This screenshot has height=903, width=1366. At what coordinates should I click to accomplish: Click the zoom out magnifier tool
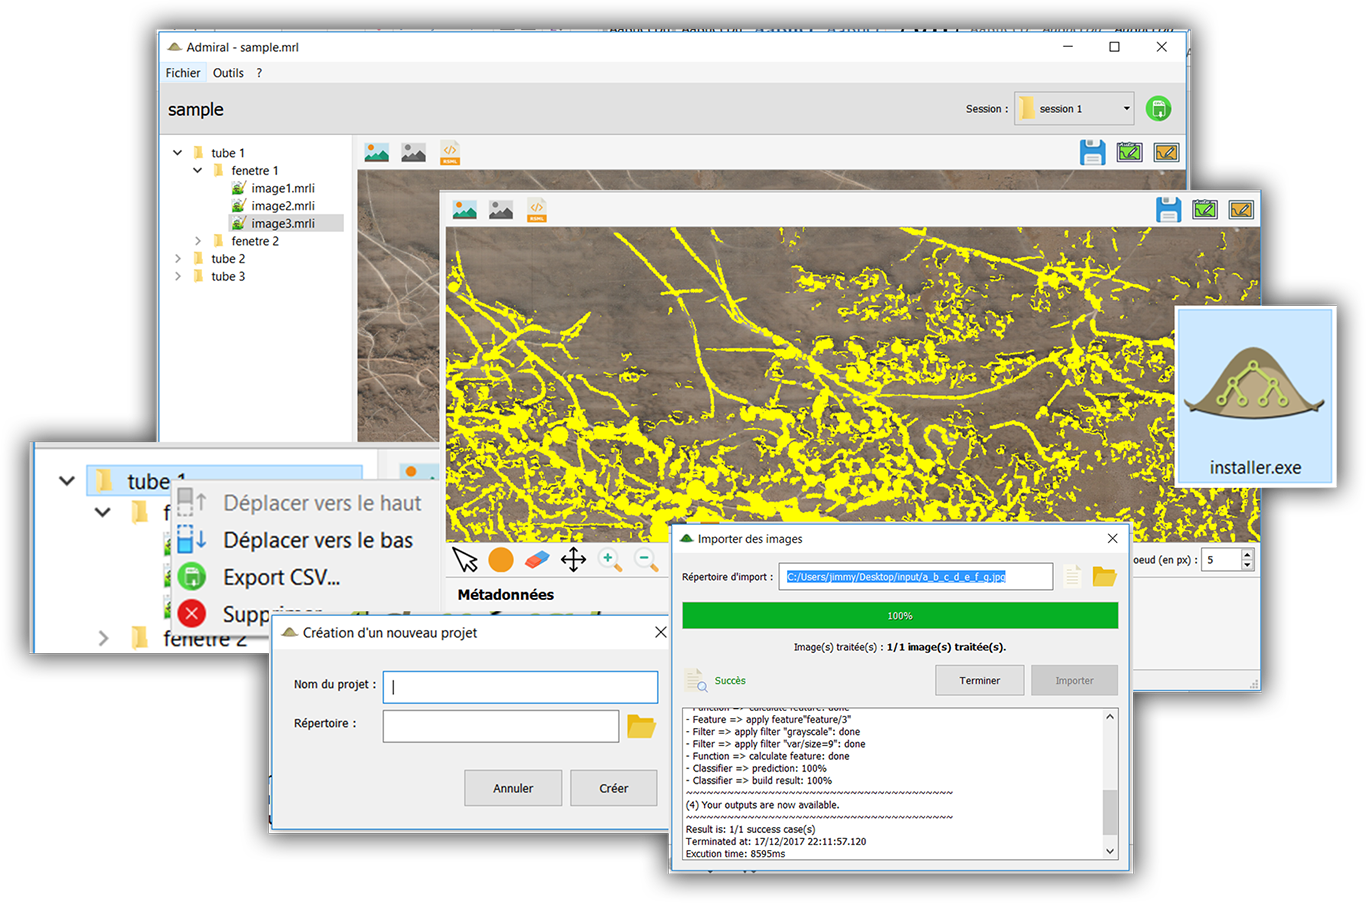click(x=646, y=560)
